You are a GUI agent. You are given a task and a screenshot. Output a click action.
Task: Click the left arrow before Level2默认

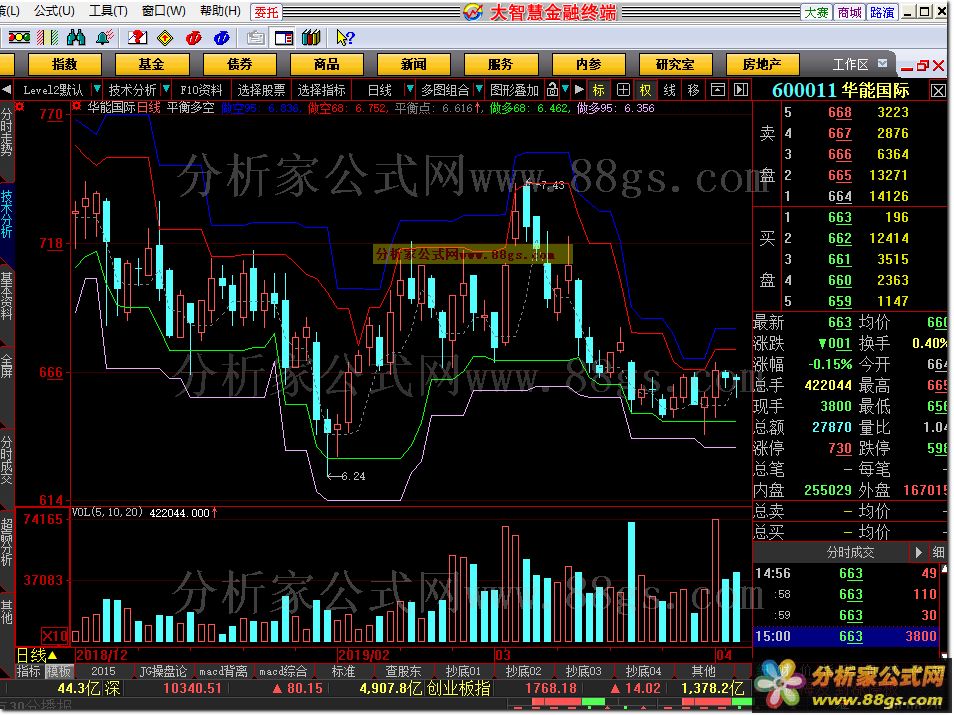6,90
